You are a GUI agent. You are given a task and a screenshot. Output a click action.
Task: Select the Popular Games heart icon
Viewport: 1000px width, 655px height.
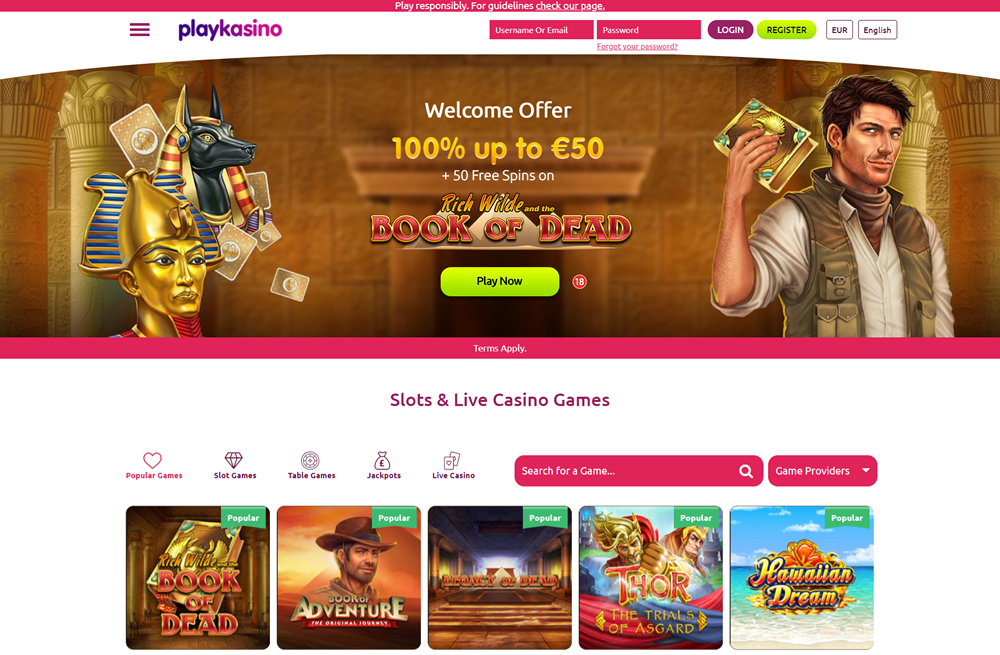pos(152,460)
